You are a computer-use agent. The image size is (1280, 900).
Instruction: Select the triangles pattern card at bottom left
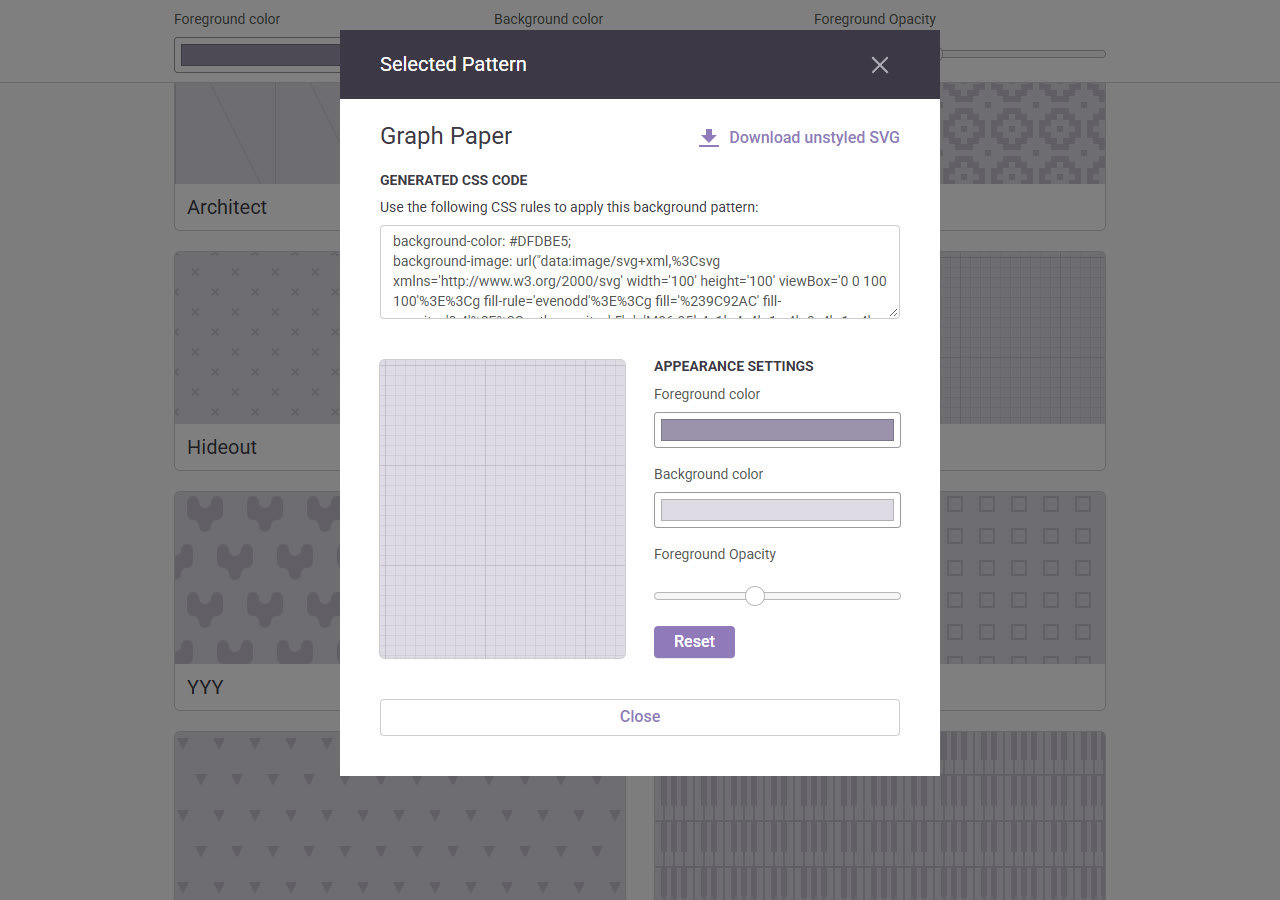[400, 816]
